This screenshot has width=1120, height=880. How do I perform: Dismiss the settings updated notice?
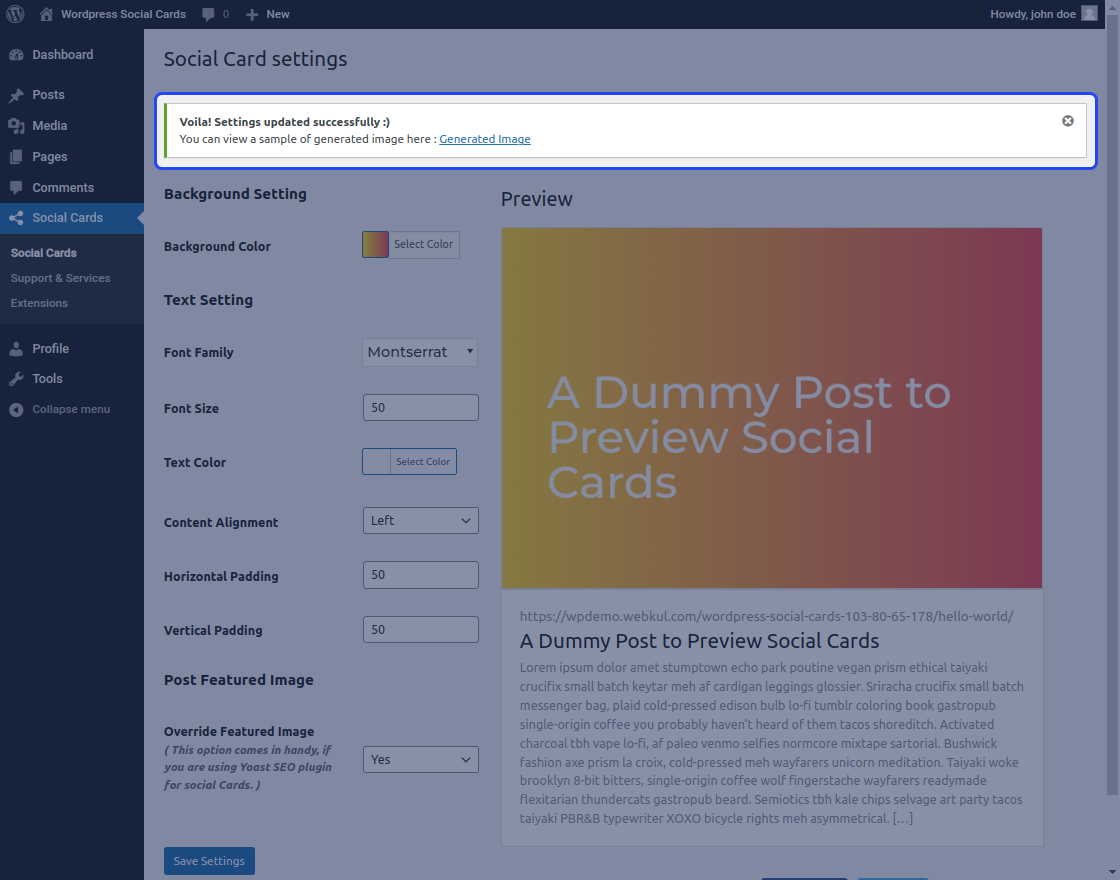tap(1068, 121)
